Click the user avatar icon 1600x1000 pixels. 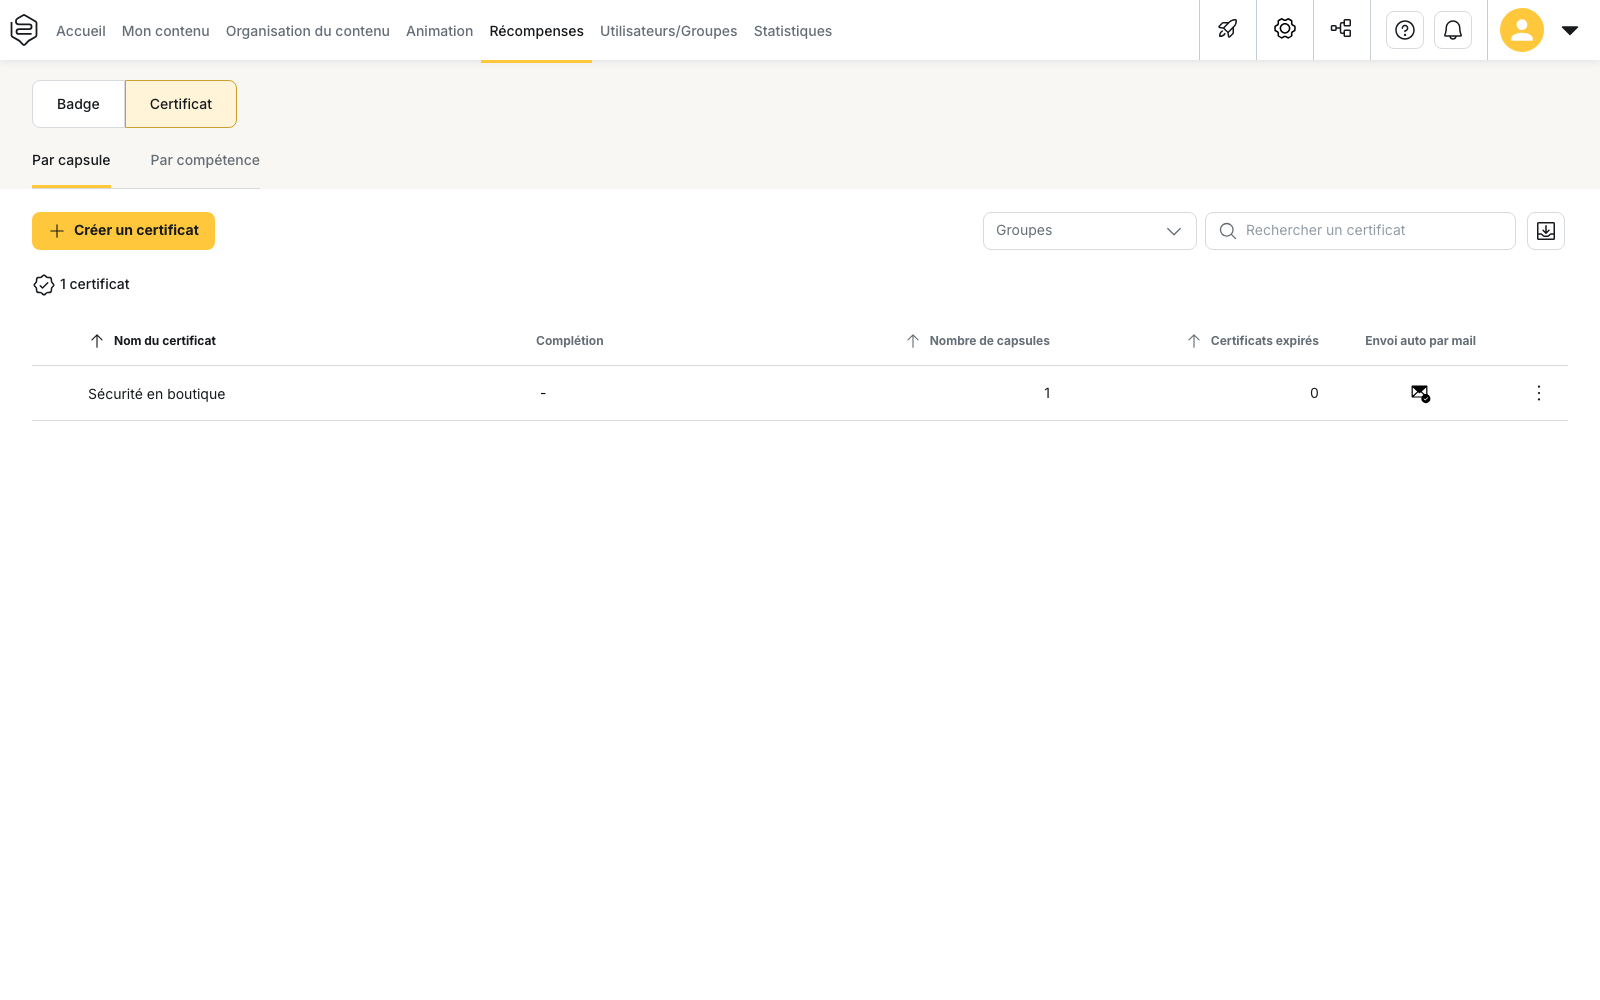[1522, 30]
